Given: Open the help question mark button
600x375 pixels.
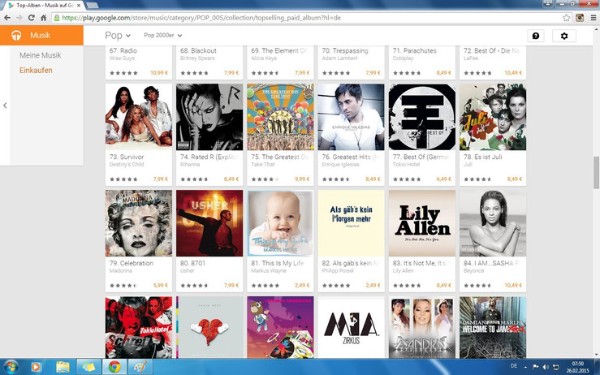Looking at the screenshot, I should point(536,36).
